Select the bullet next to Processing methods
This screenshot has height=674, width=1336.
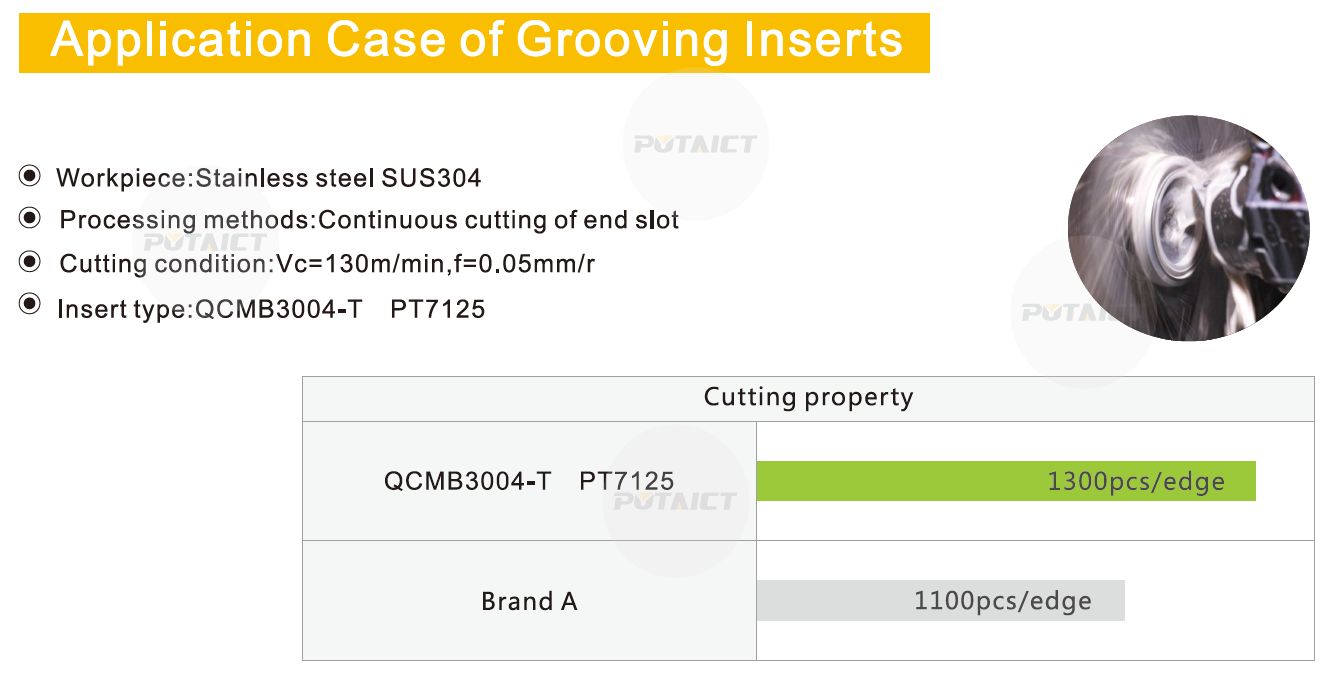pyautogui.click(x=30, y=218)
